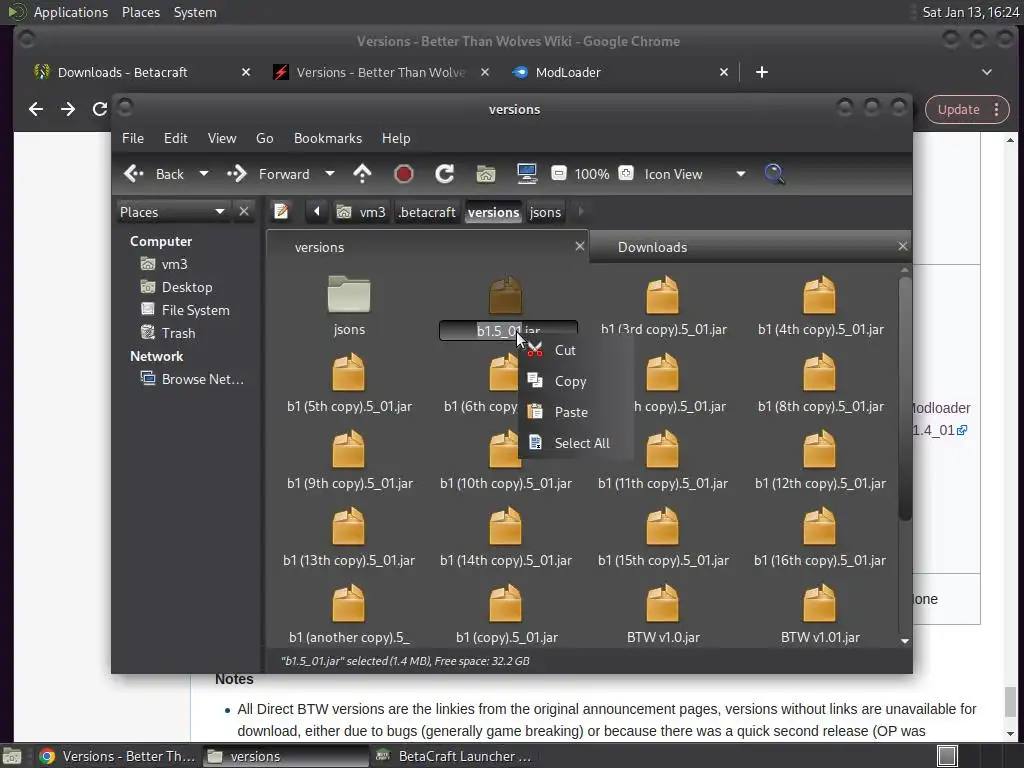This screenshot has height=768, width=1024.
Task: Open the Edit menu
Action: [175, 138]
